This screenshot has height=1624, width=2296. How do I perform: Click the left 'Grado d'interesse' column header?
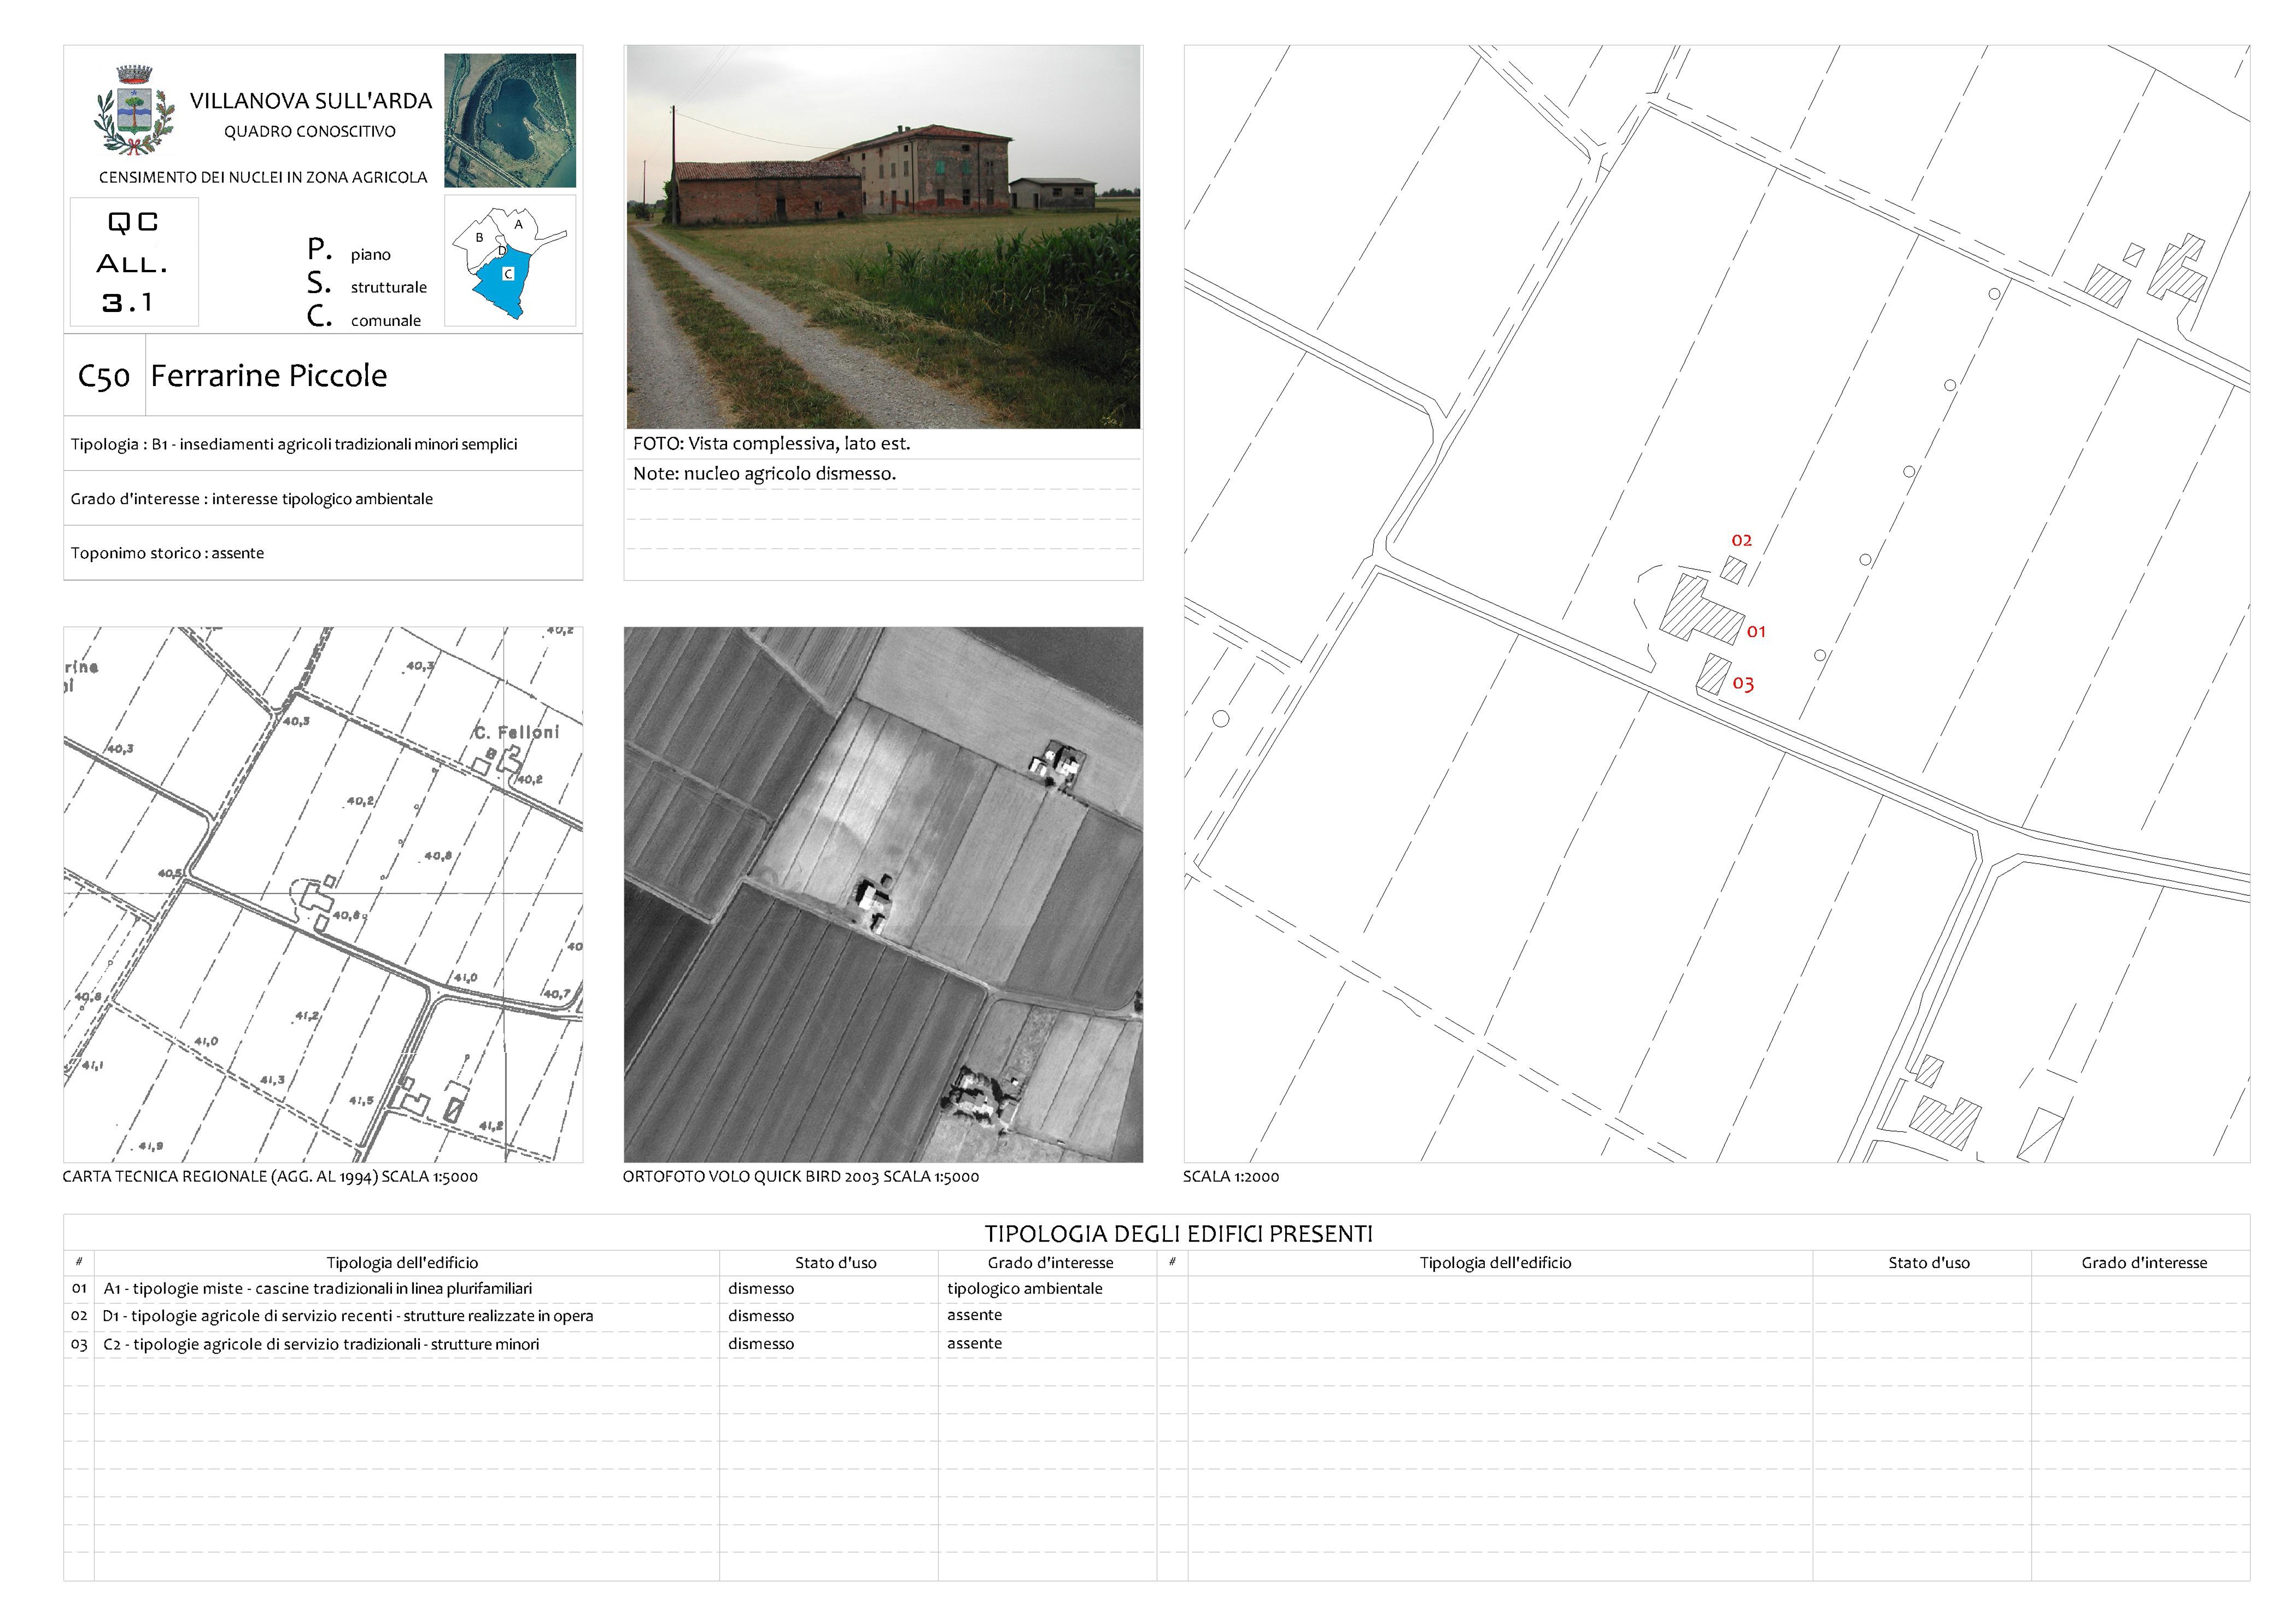click(1051, 1263)
